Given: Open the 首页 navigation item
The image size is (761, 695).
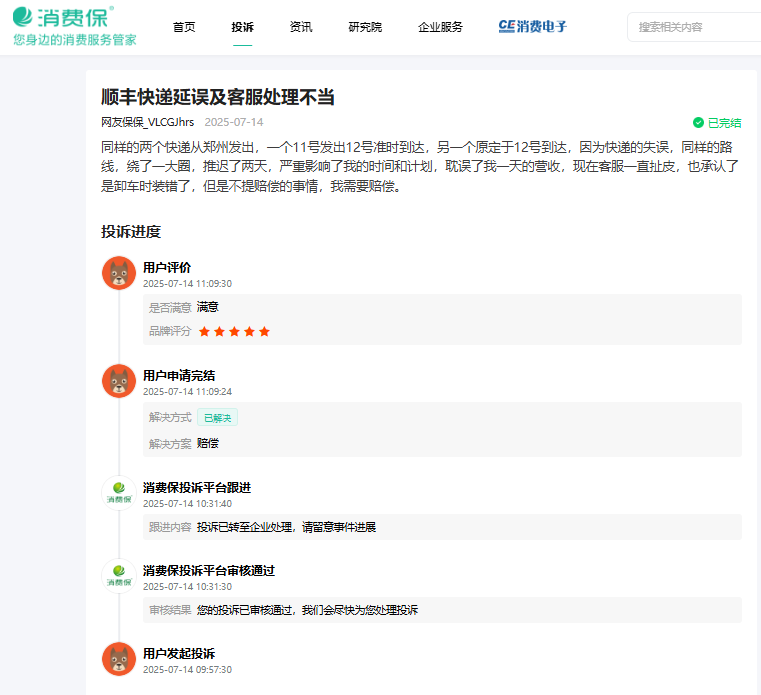Looking at the screenshot, I should [184, 27].
